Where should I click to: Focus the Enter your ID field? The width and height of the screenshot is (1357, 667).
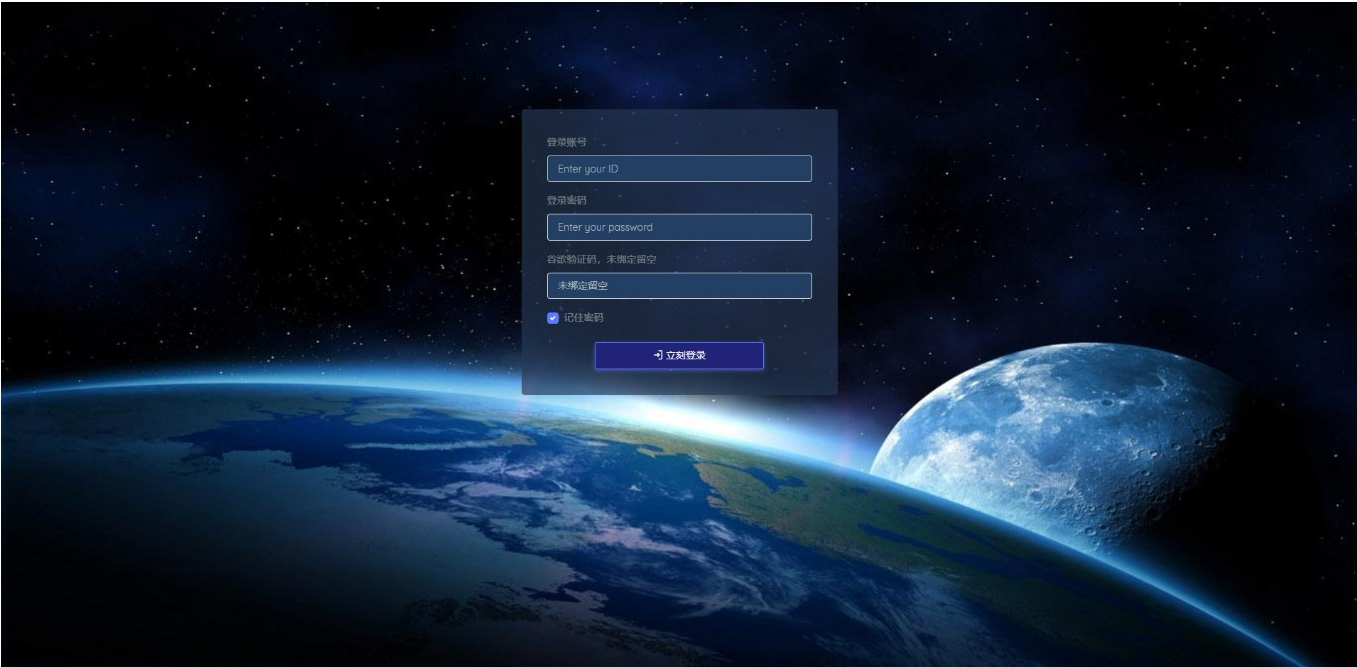pyautogui.click(x=678, y=169)
